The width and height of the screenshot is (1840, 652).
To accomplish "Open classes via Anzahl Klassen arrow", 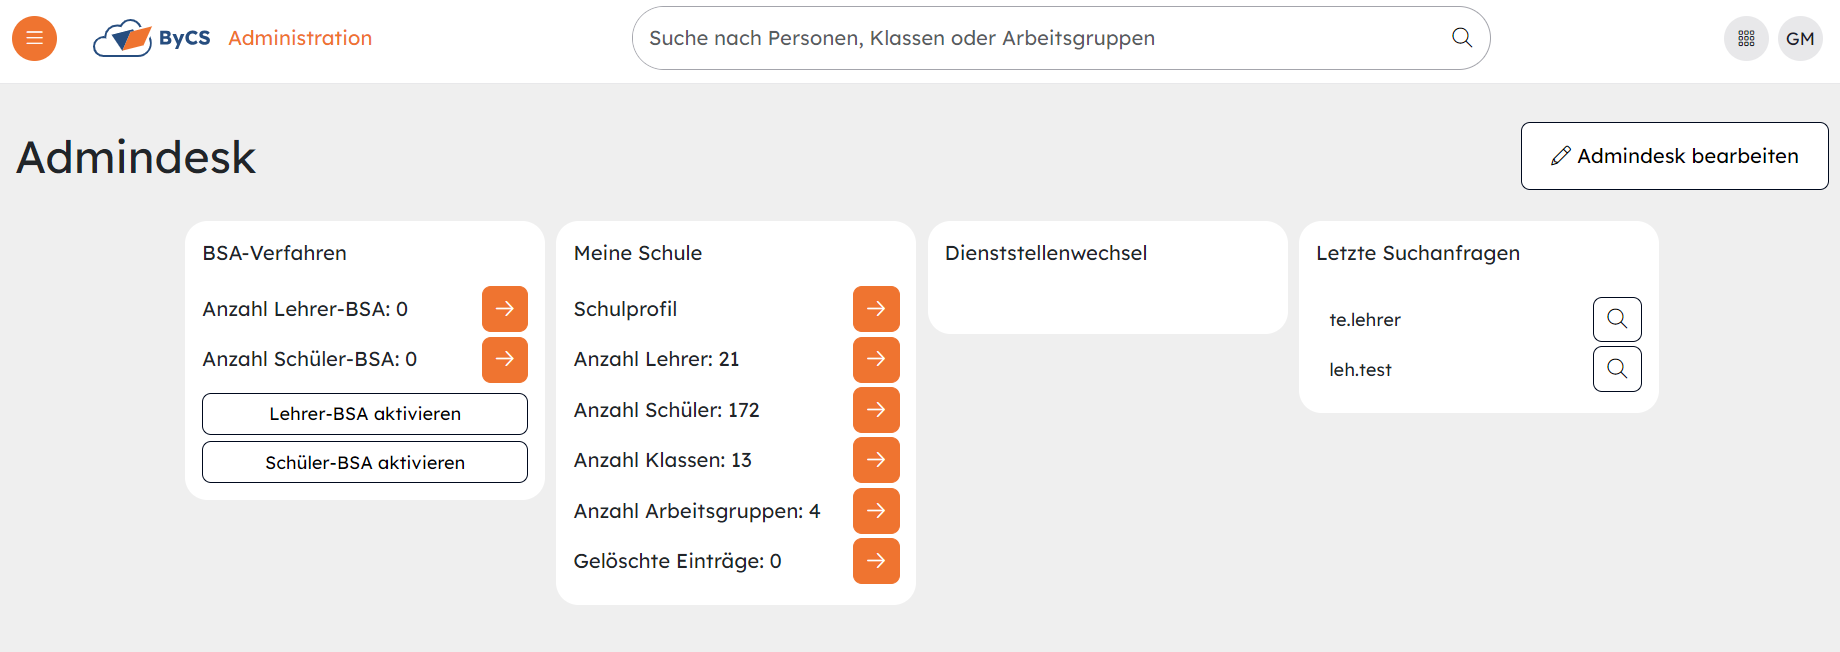I will click(x=876, y=460).
